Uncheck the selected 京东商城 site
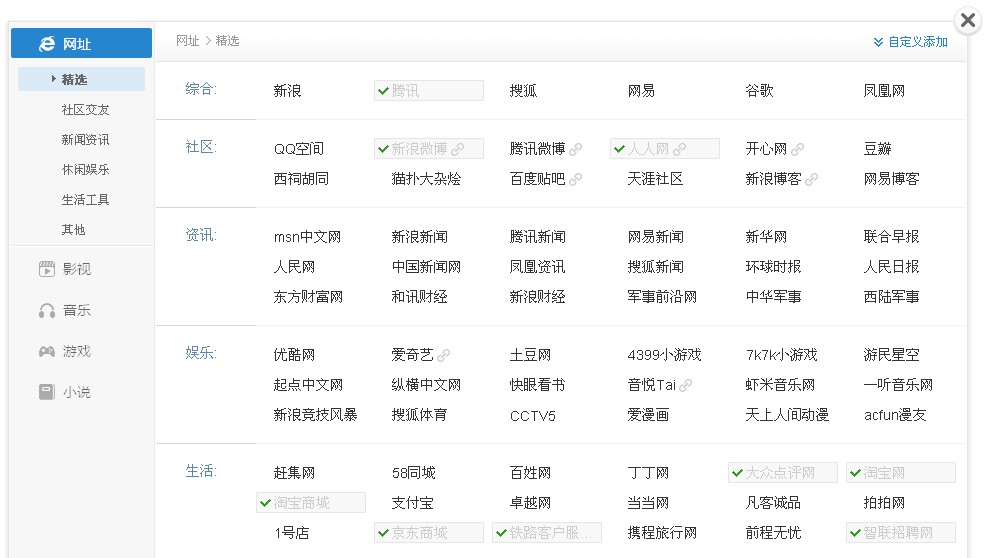Image resolution: width=998 pixels, height=558 pixels. (x=429, y=533)
